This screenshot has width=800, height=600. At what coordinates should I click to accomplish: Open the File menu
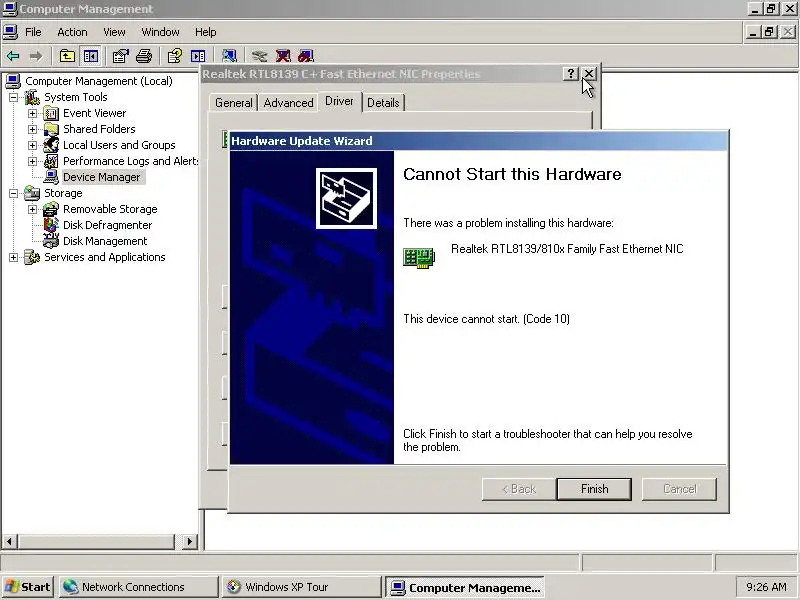pyautogui.click(x=33, y=32)
